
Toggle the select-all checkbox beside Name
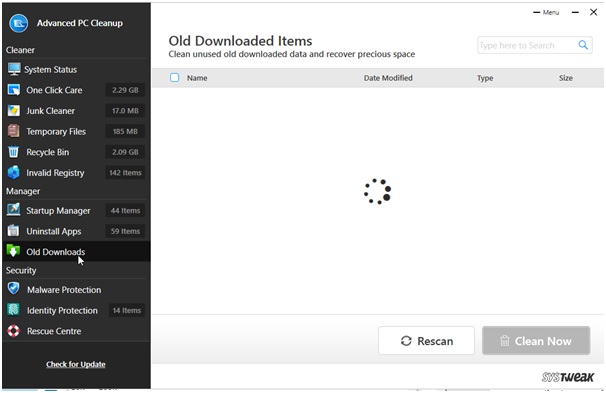[175, 78]
